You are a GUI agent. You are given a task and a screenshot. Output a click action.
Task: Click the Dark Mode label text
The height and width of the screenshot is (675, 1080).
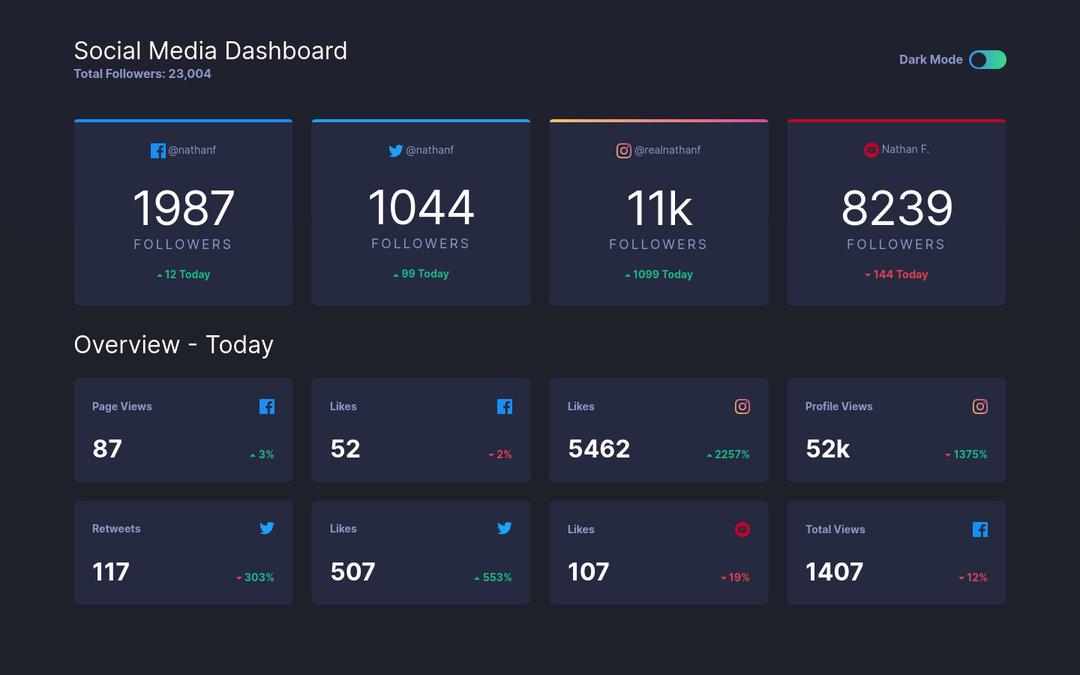(930, 60)
